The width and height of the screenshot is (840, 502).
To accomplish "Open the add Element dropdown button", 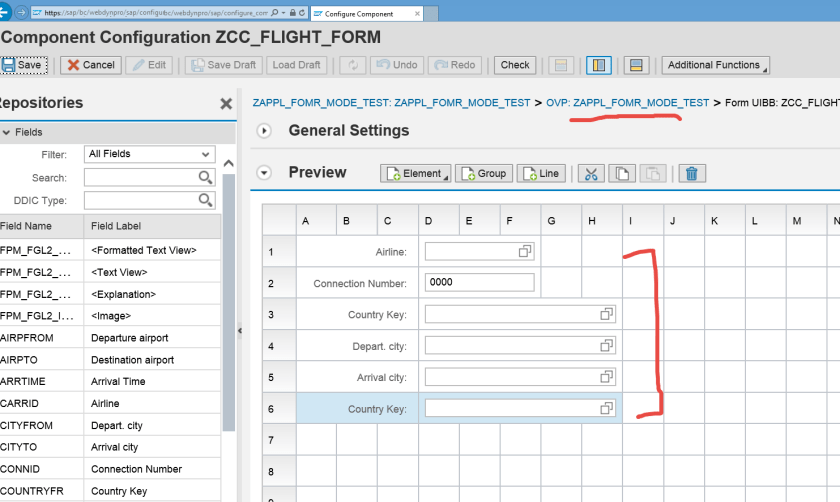I will 416,174.
